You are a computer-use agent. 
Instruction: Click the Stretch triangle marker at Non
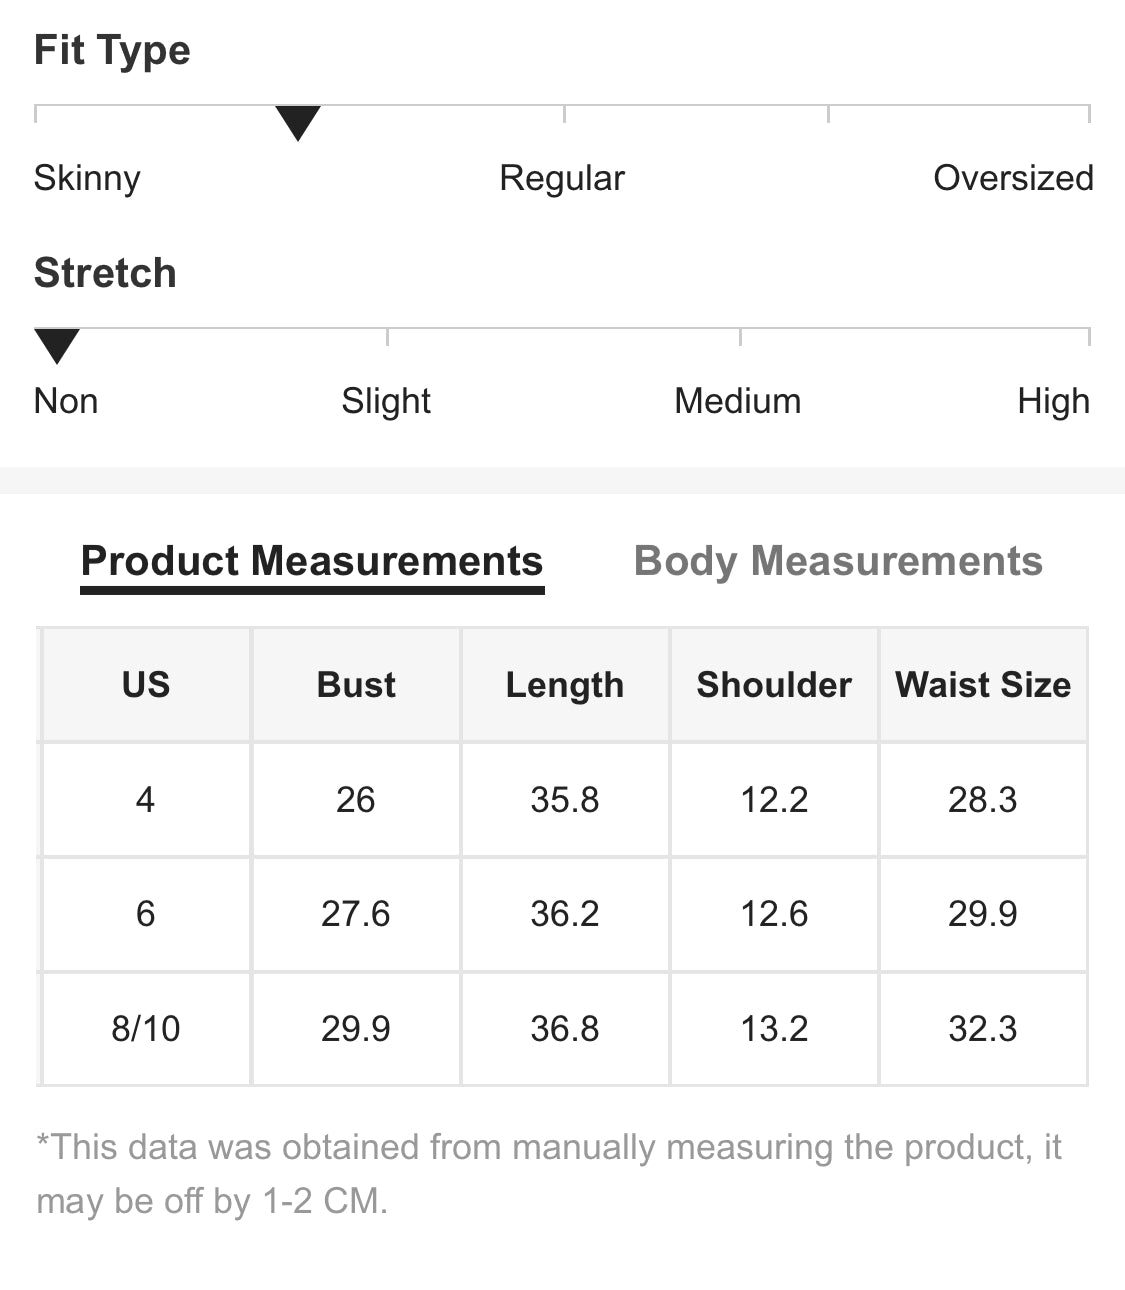57,346
